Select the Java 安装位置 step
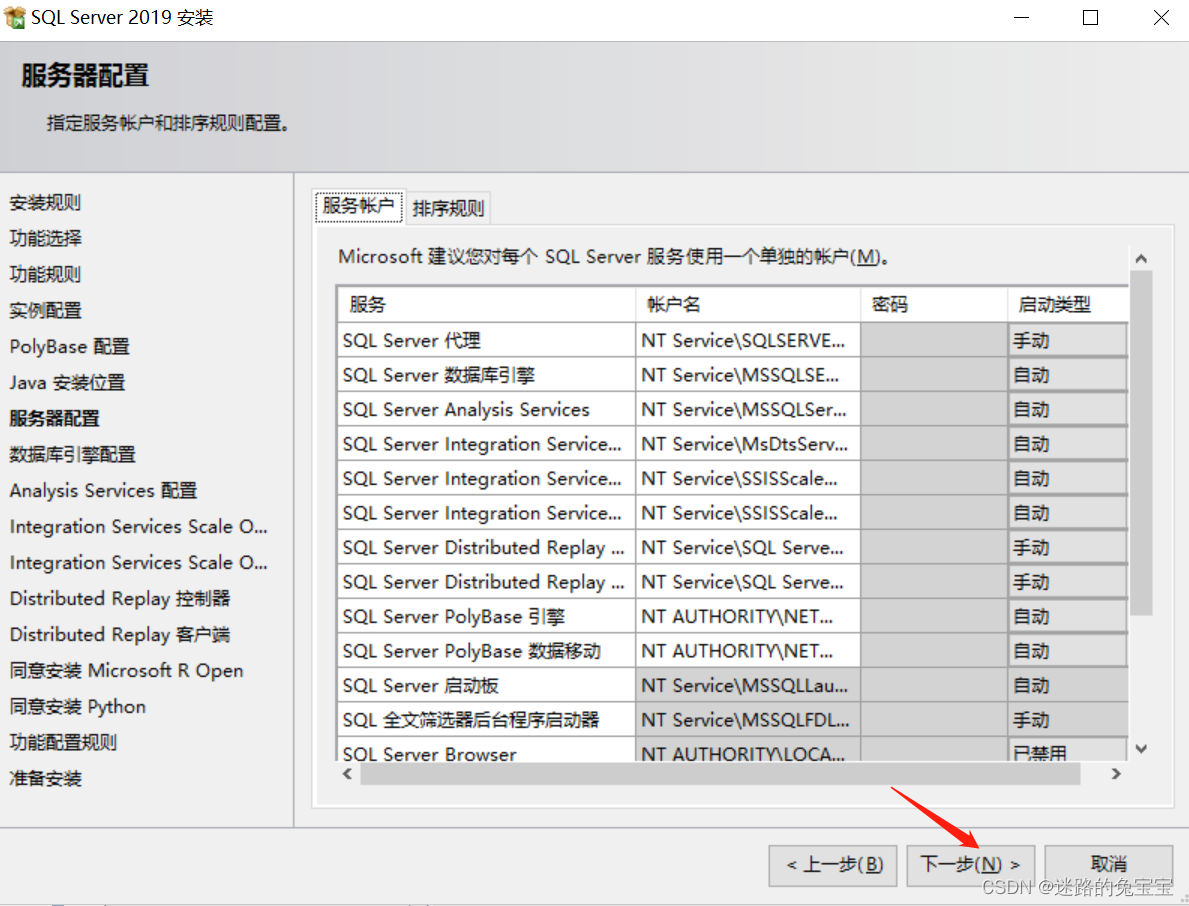1189x906 pixels. (67, 383)
